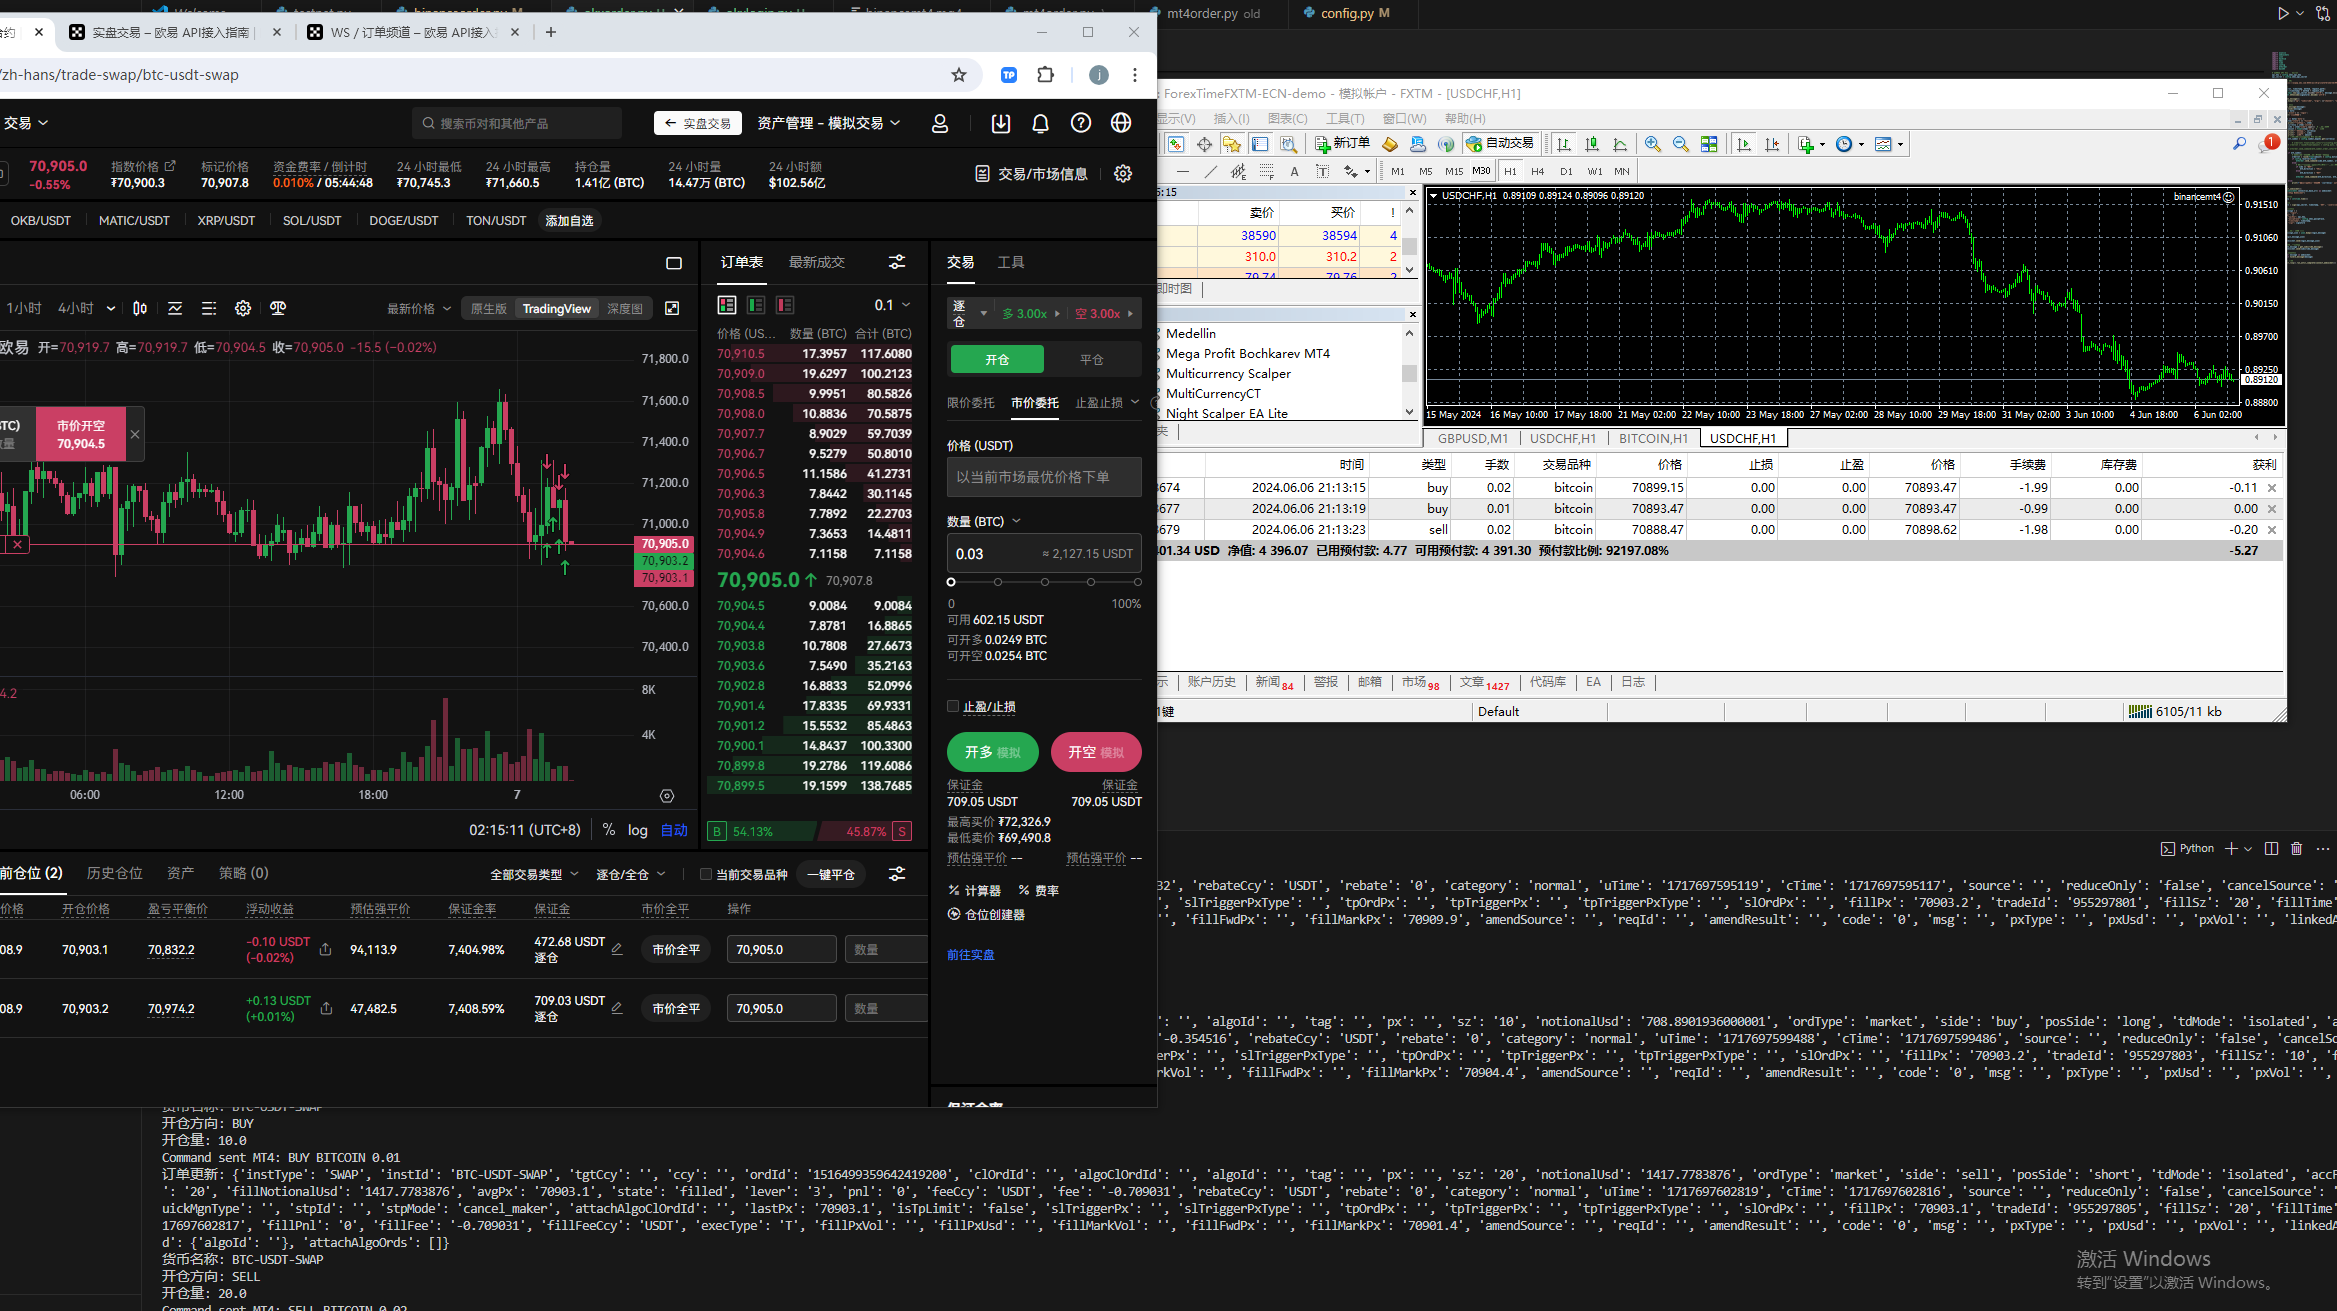Click the red 开空 模拟 button
The height and width of the screenshot is (1311, 2337).
click(1096, 752)
